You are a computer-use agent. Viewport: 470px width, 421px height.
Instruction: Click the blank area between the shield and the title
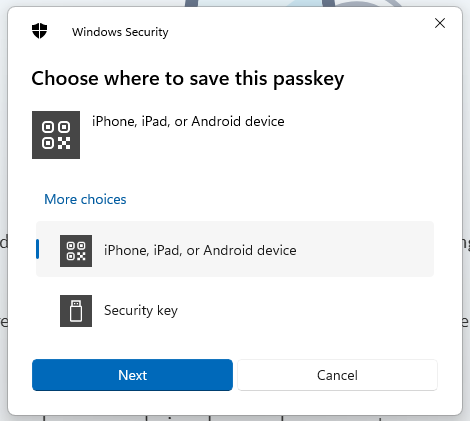[59, 32]
